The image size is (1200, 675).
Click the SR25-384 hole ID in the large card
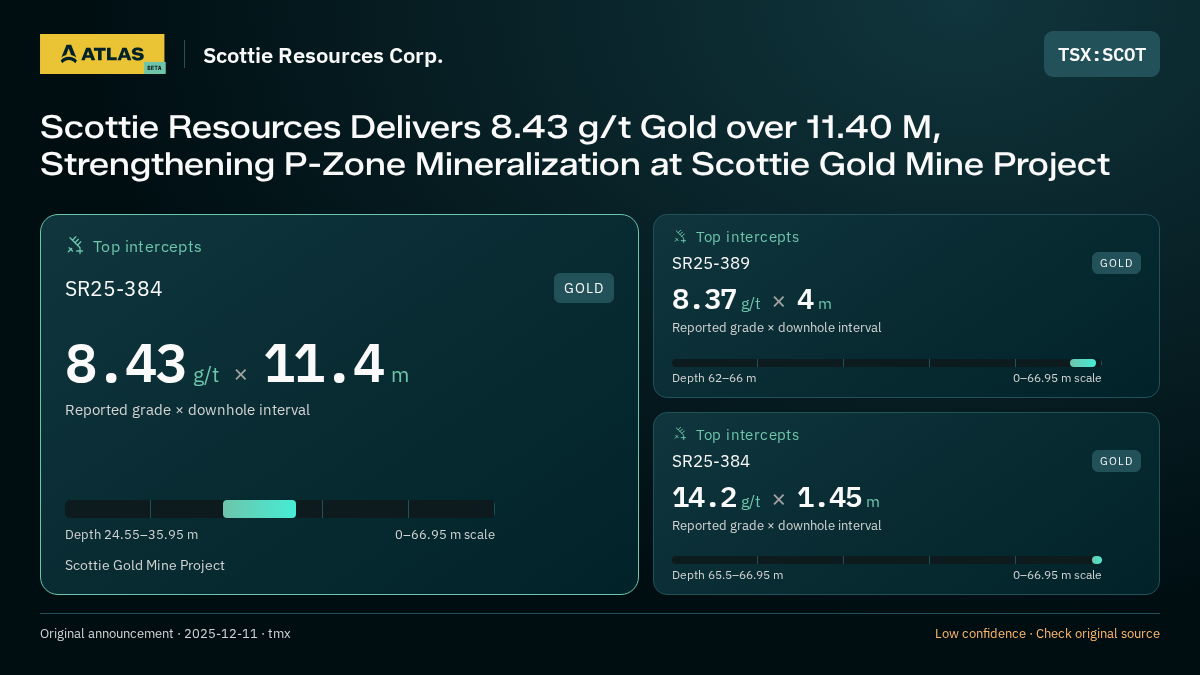click(x=114, y=289)
